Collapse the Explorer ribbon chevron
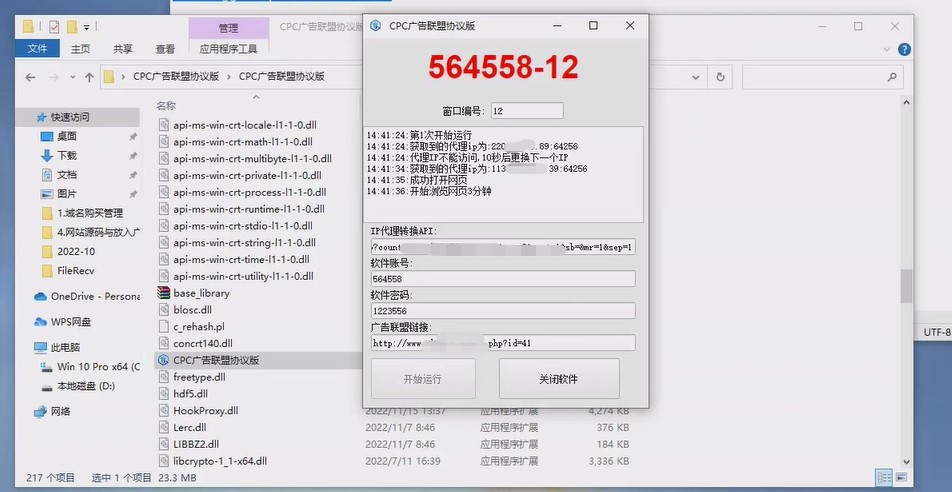 tap(886, 50)
